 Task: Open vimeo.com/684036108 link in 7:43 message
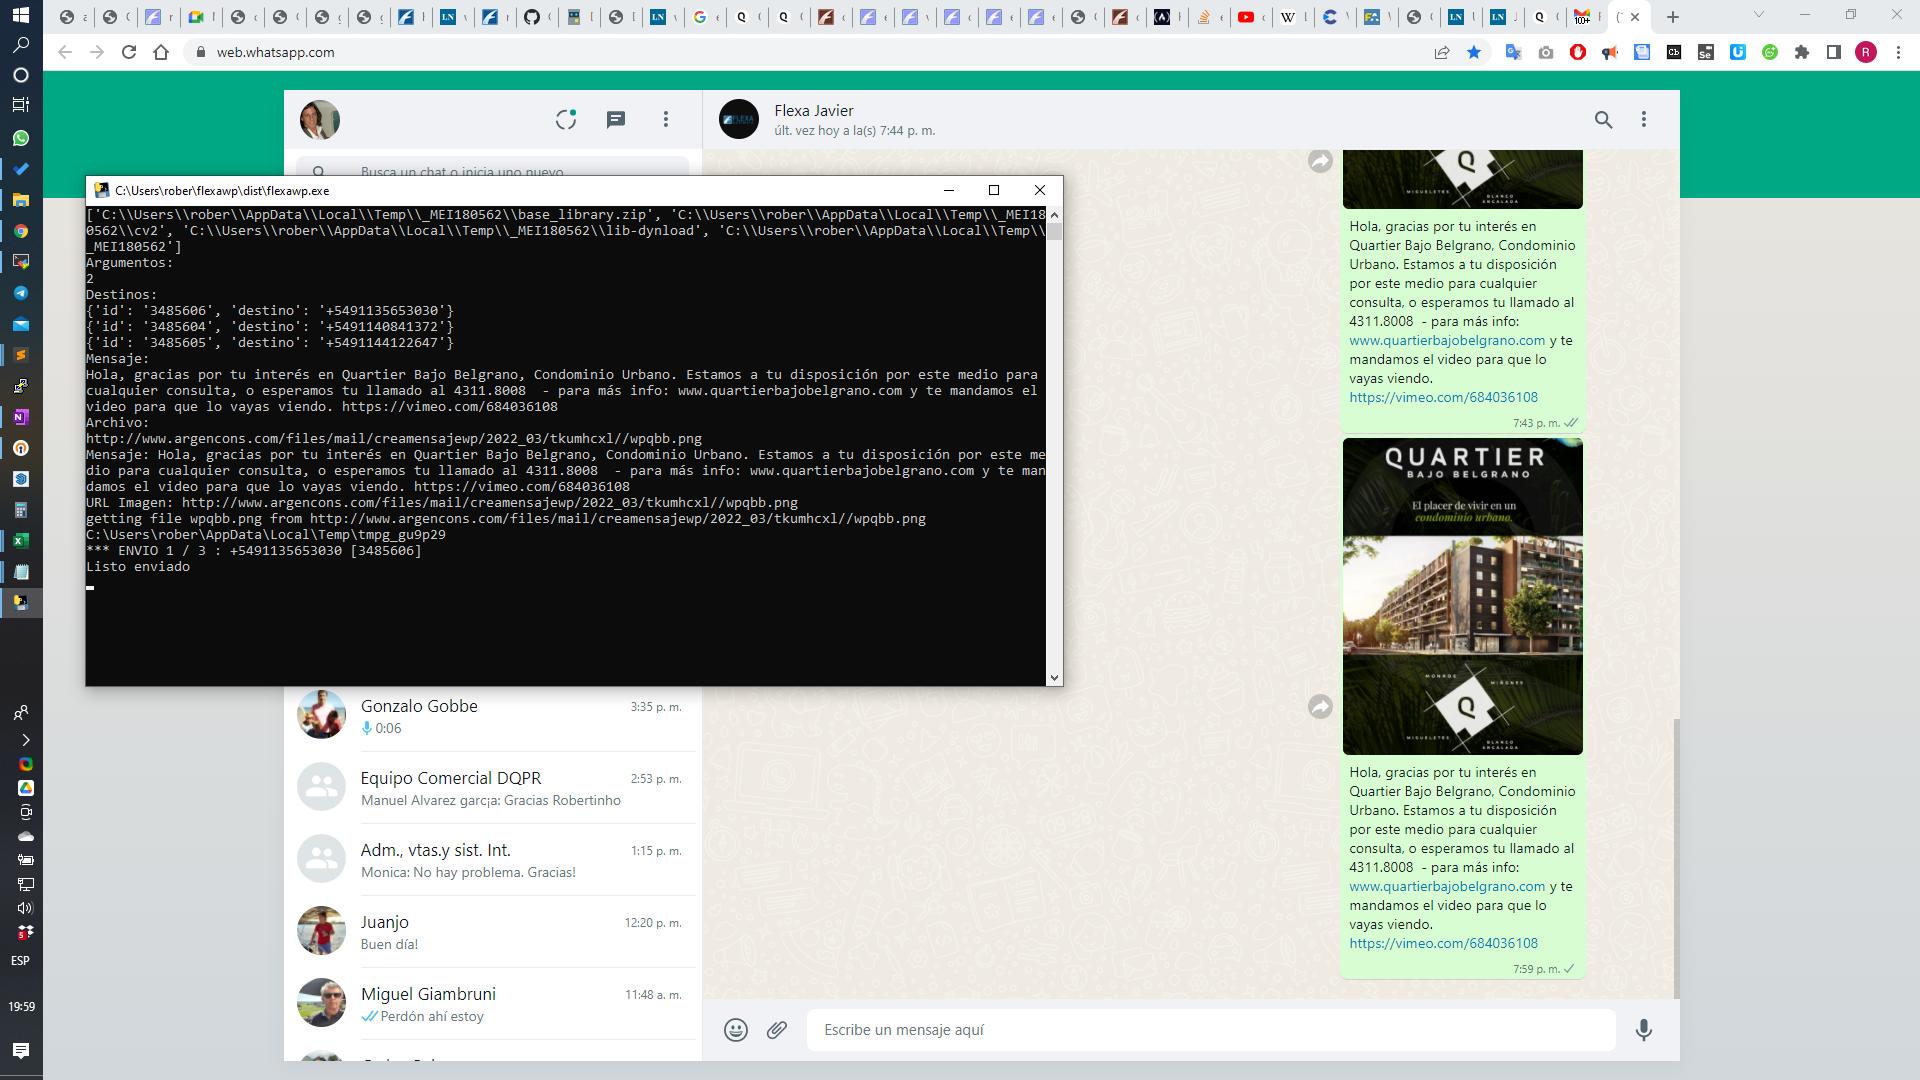1443,397
